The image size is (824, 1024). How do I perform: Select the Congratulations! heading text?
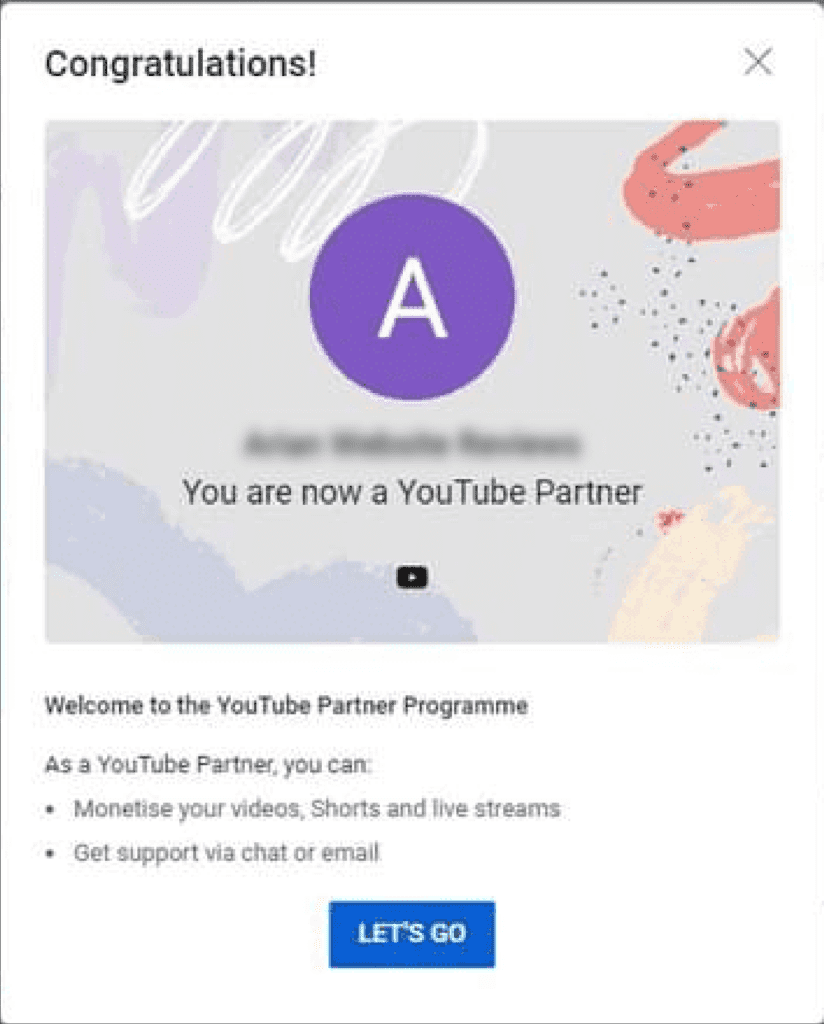tap(181, 65)
